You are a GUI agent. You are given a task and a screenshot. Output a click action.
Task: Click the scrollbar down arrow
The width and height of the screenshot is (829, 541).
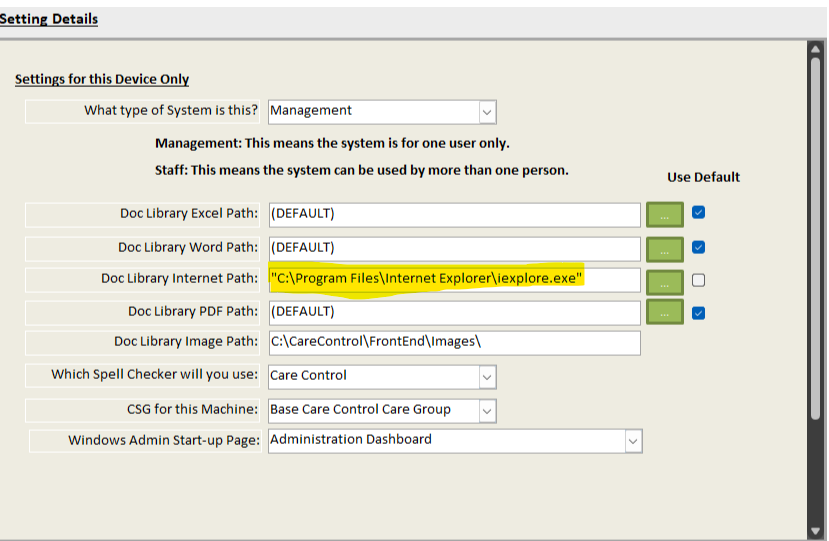click(x=815, y=531)
